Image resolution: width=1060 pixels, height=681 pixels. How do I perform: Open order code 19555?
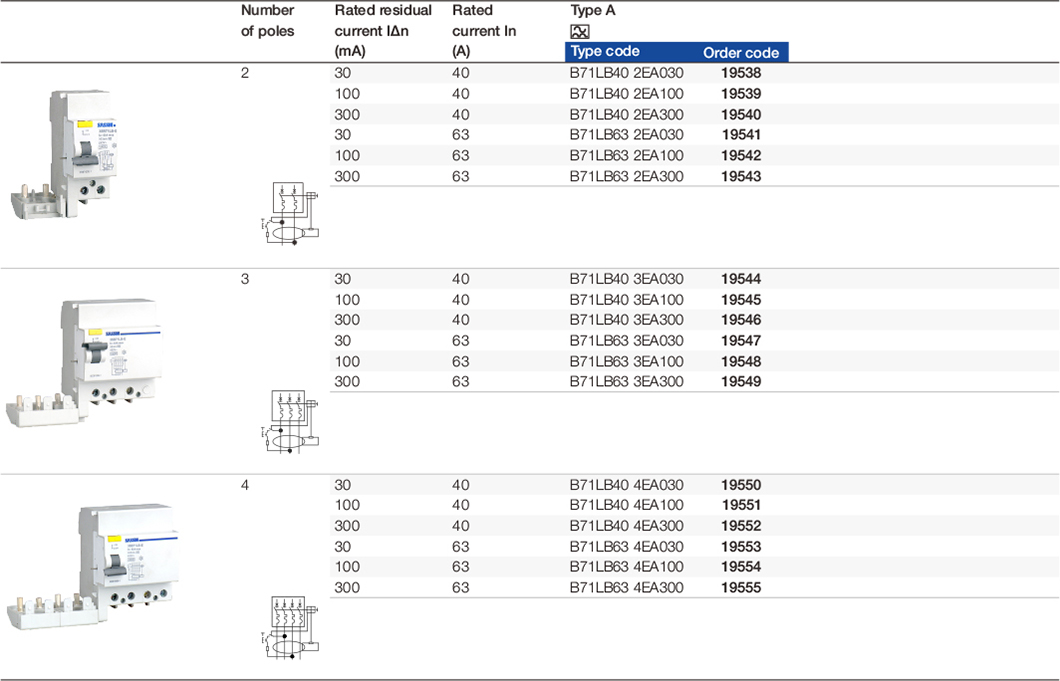(741, 588)
